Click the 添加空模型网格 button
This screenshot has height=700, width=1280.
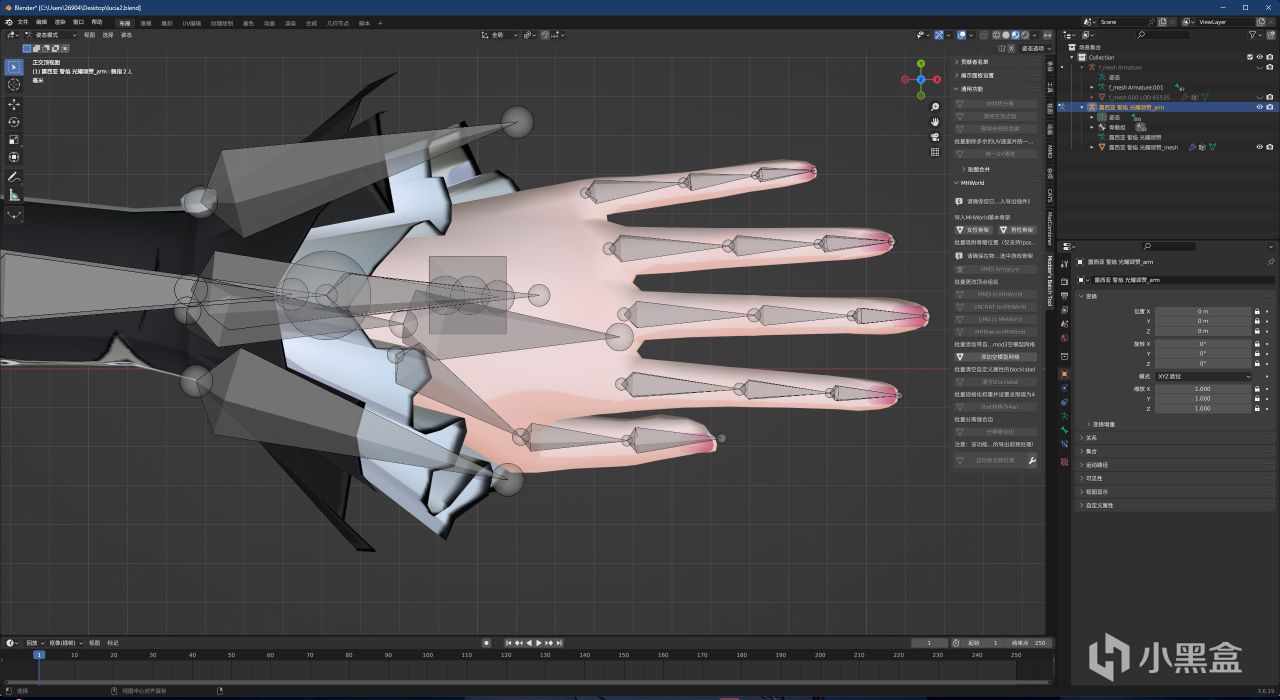point(995,357)
